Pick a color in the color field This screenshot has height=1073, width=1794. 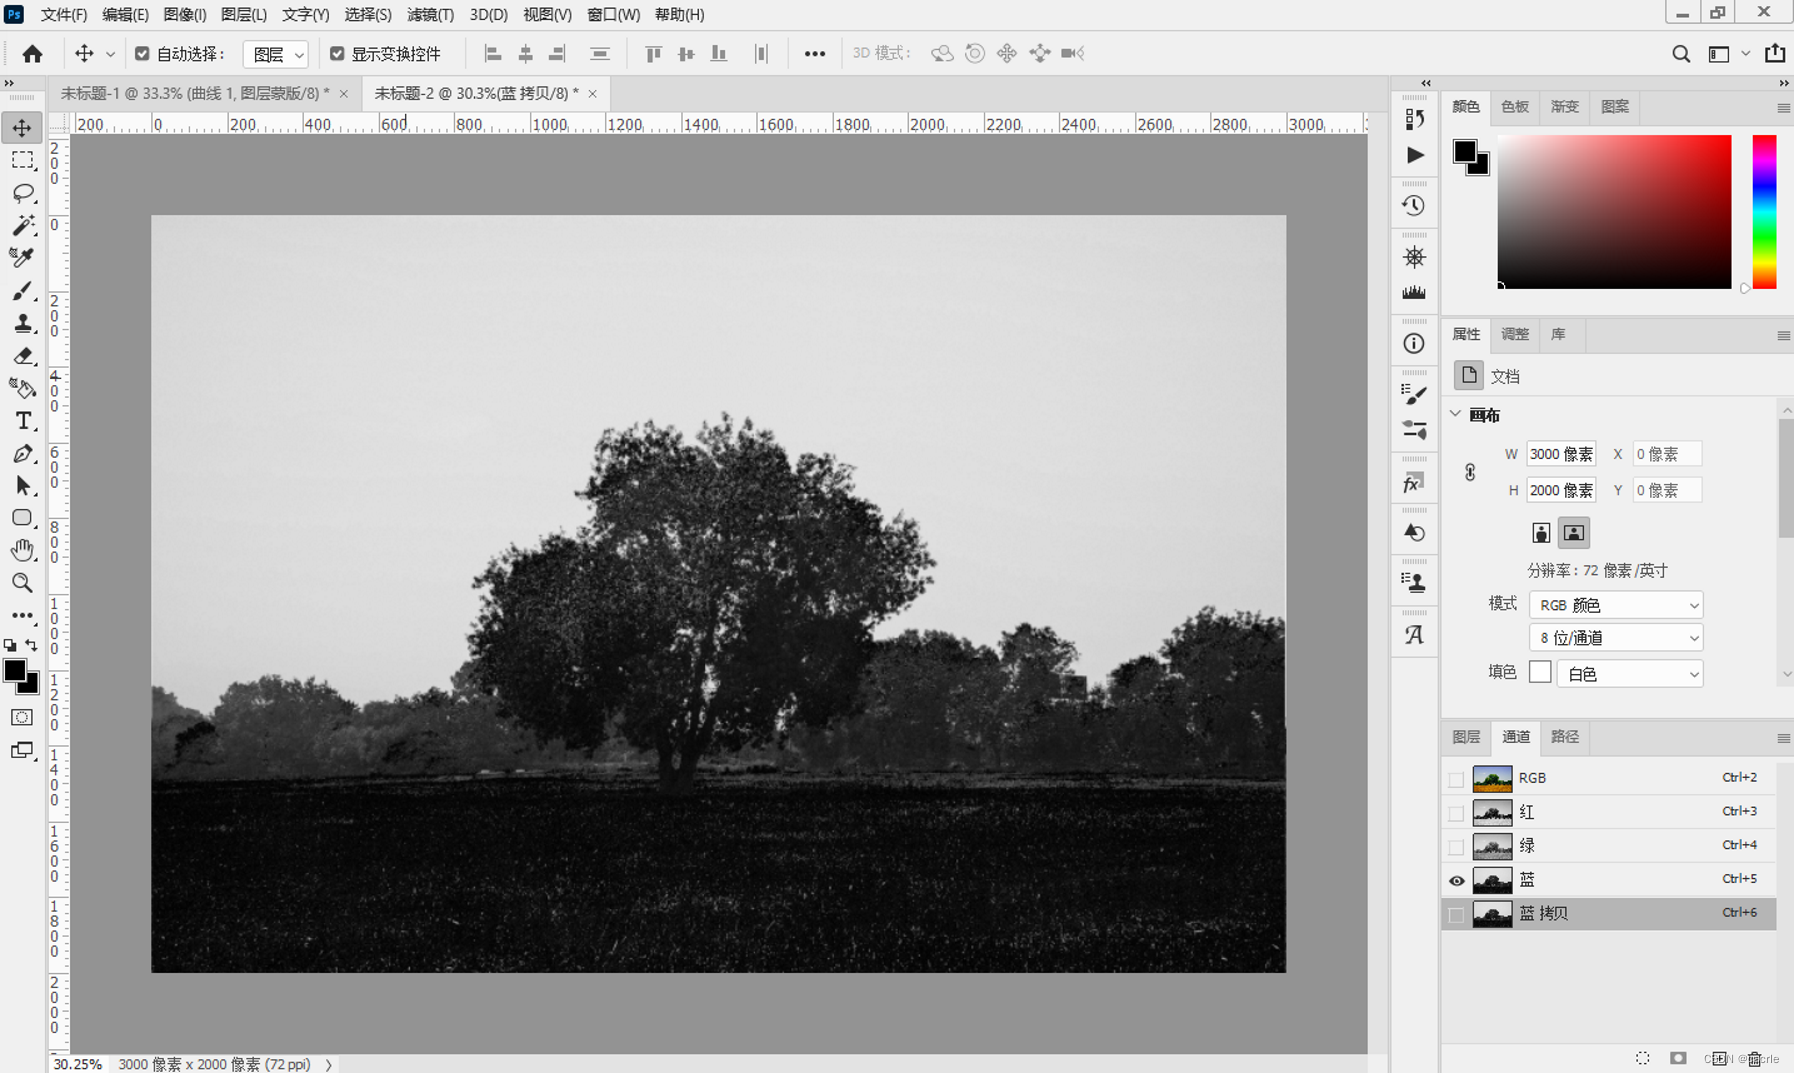(1614, 212)
